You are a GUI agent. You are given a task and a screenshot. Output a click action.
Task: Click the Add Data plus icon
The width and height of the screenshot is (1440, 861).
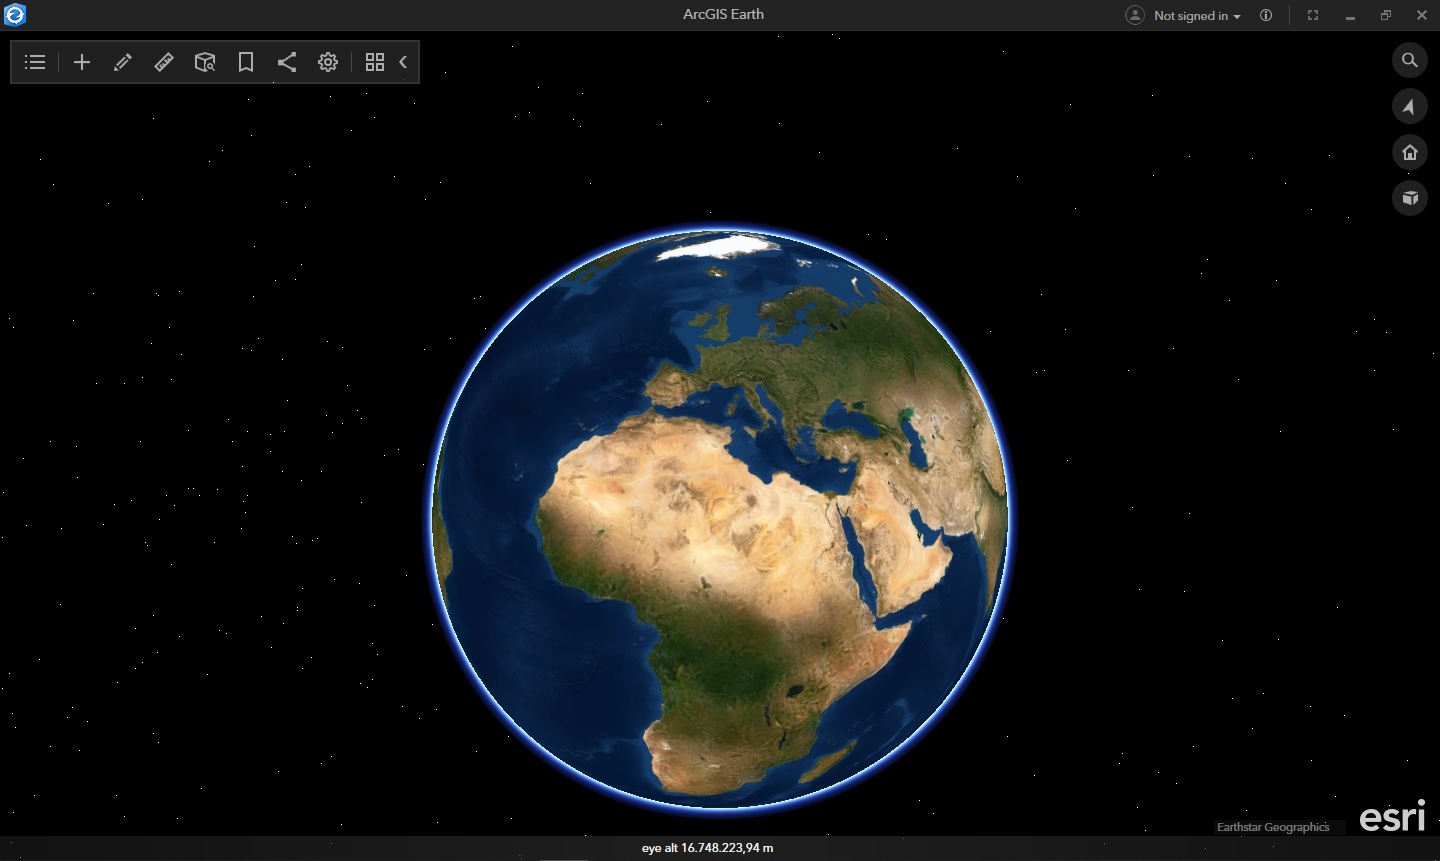coord(82,62)
